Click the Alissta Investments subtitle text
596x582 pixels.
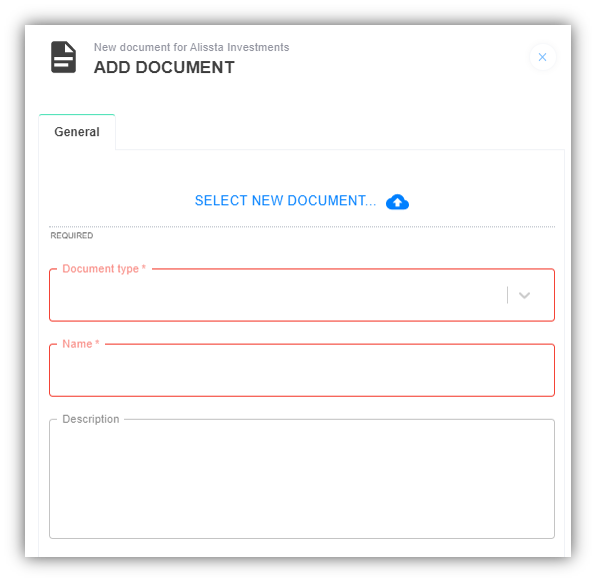point(239,47)
